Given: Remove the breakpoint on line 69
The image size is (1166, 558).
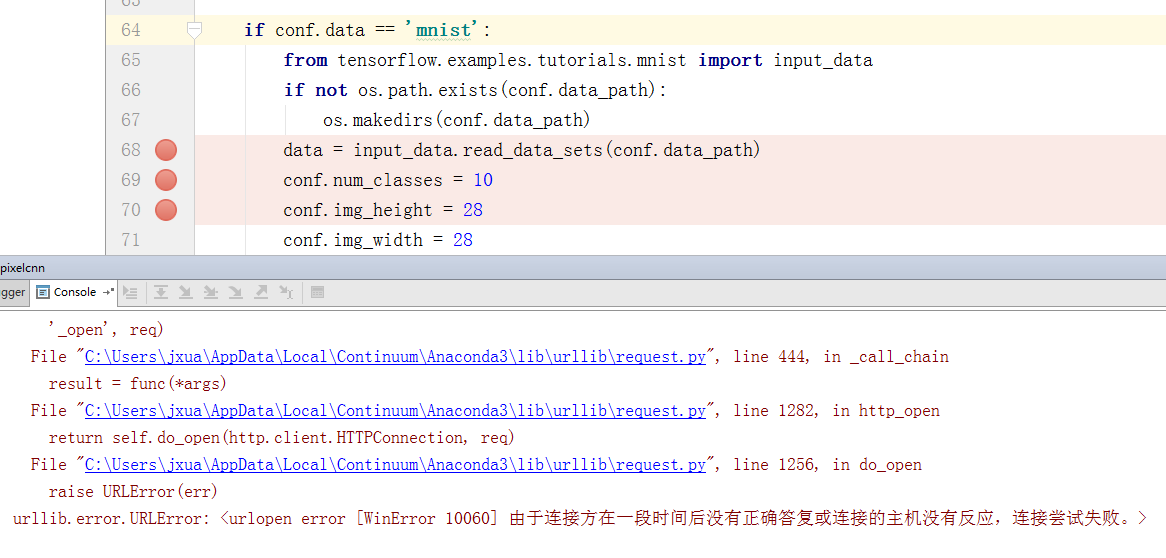Looking at the screenshot, I should tap(166, 180).
